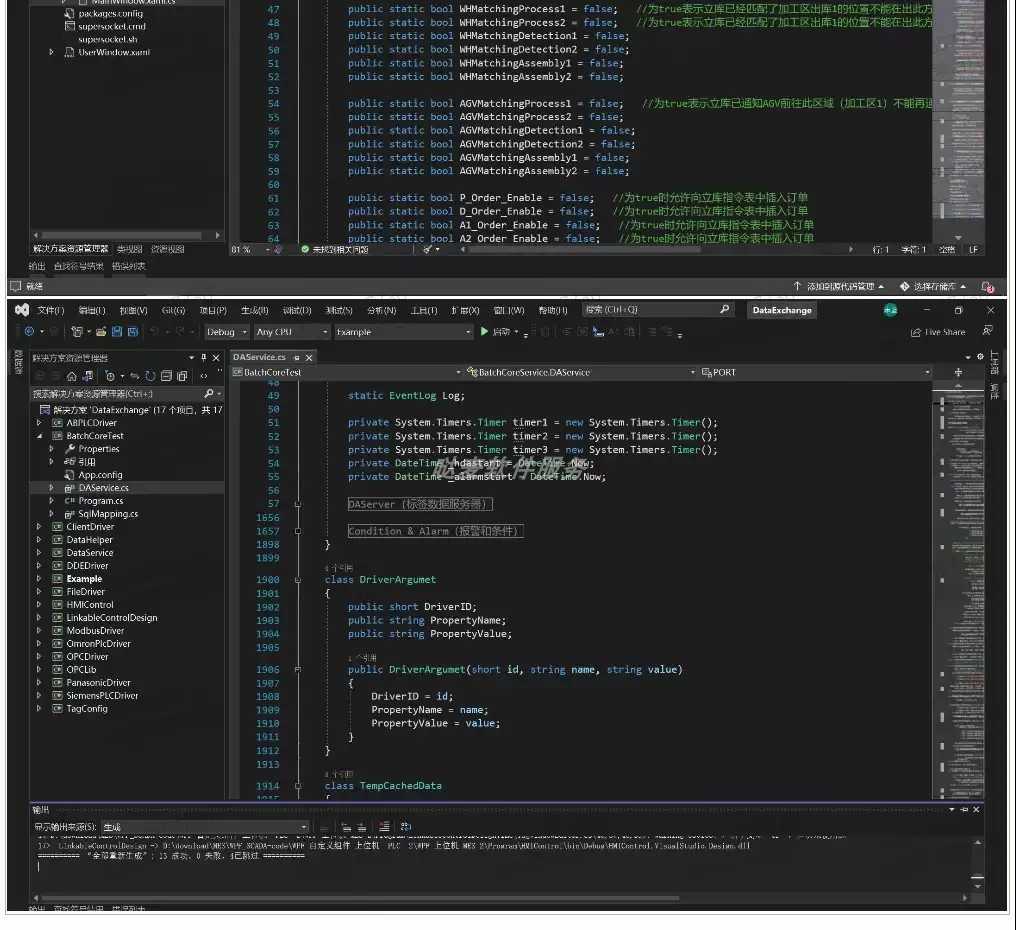Viewport: 1016px width, 930px height.
Task: Toggle the pin on DAService.cs tab
Action: click(297, 358)
